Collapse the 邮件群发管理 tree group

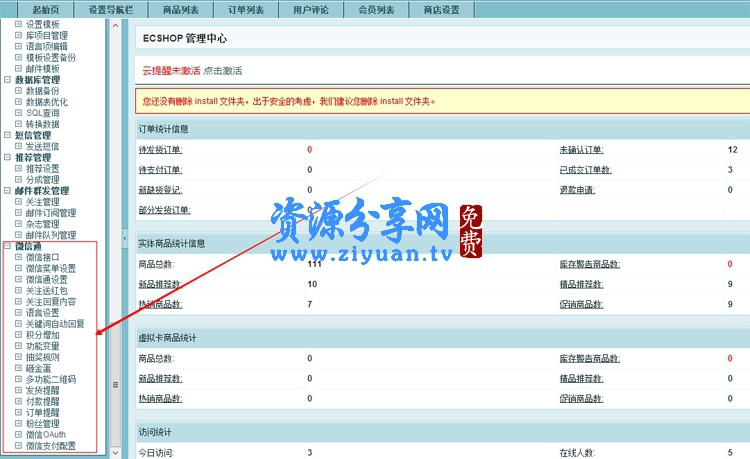tap(7, 190)
